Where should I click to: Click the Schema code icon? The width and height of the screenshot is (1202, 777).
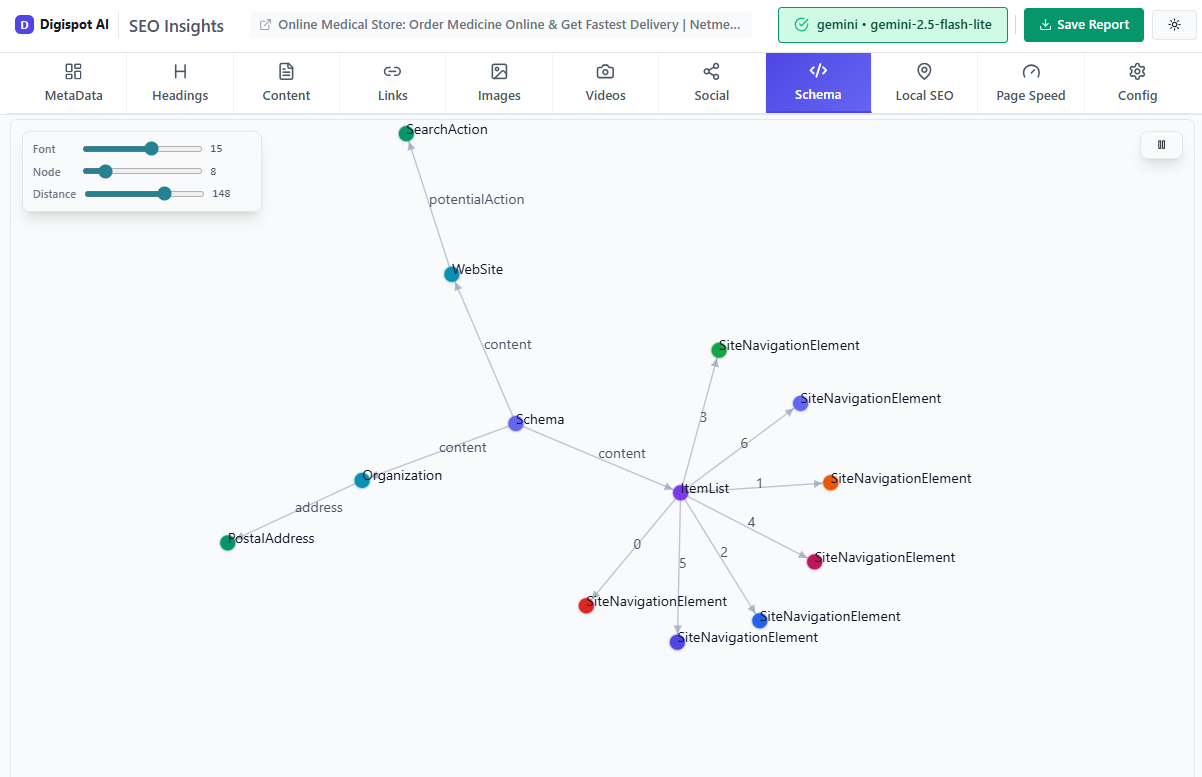[x=818, y=72]
